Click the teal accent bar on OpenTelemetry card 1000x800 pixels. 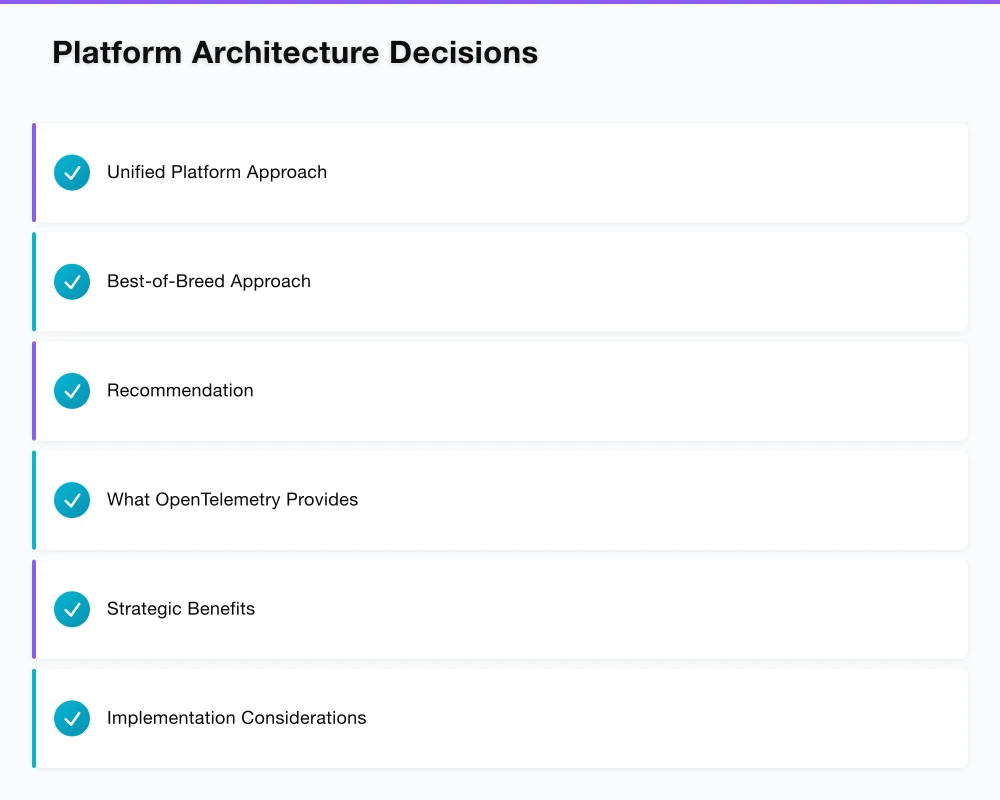tap(34, 500)
